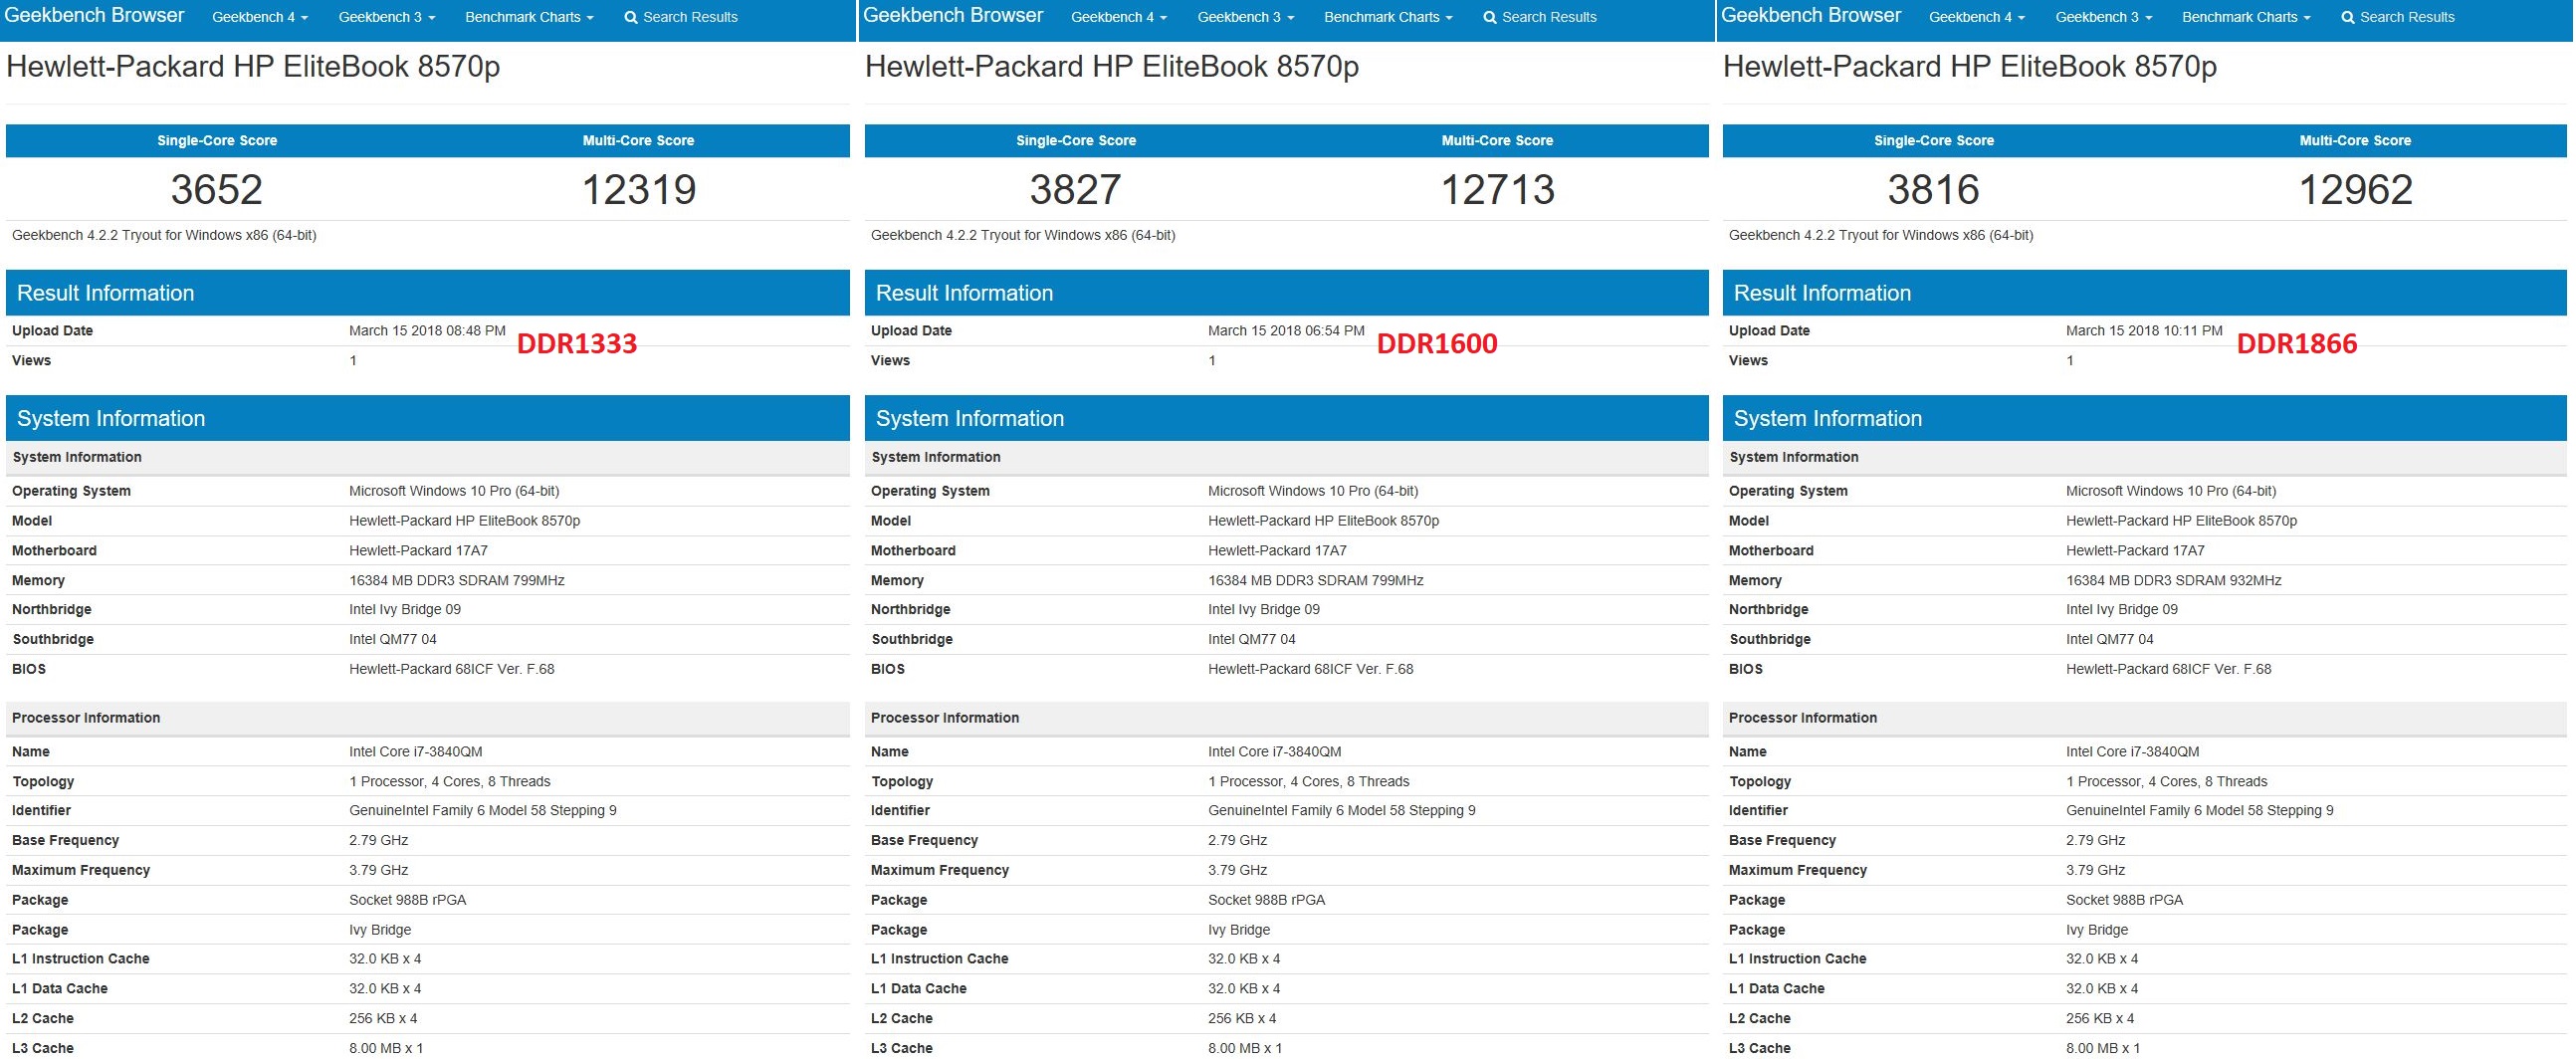Click the upload date March 15 2018 10:11 PM
Screen dimensions: 2576x1059
point(2144,331)
